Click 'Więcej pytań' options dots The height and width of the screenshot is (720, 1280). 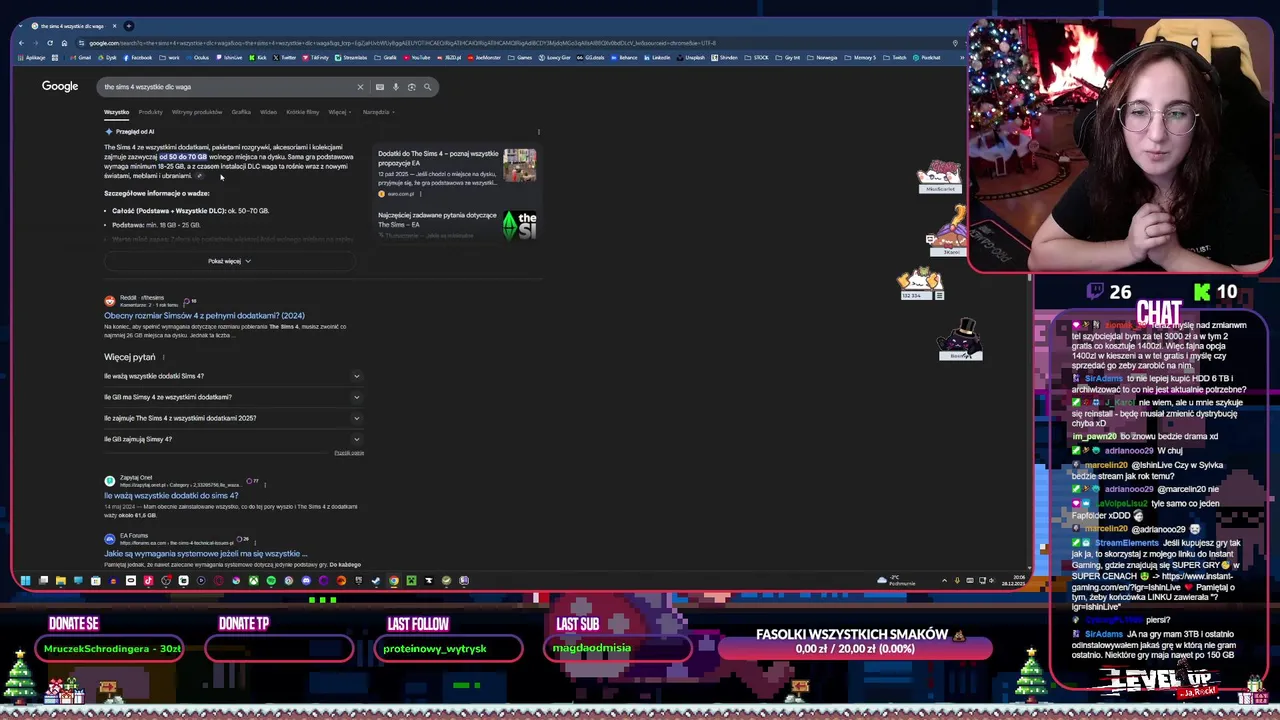(x=163, y=357)
